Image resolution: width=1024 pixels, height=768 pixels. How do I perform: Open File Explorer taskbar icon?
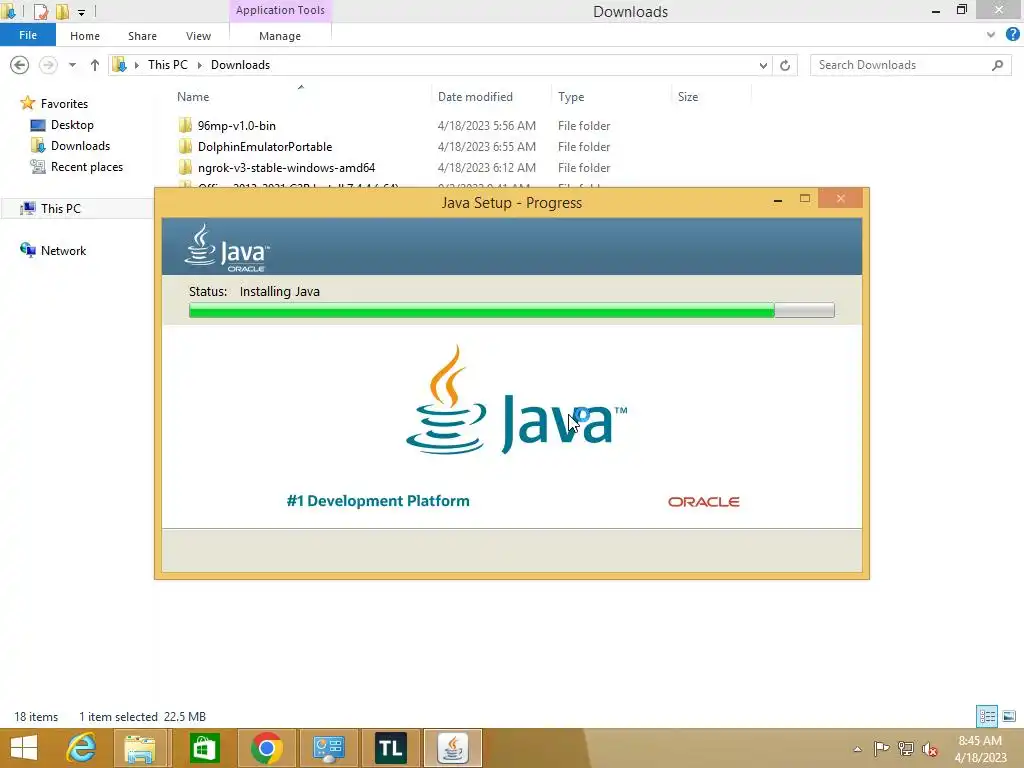pos(140,748)
